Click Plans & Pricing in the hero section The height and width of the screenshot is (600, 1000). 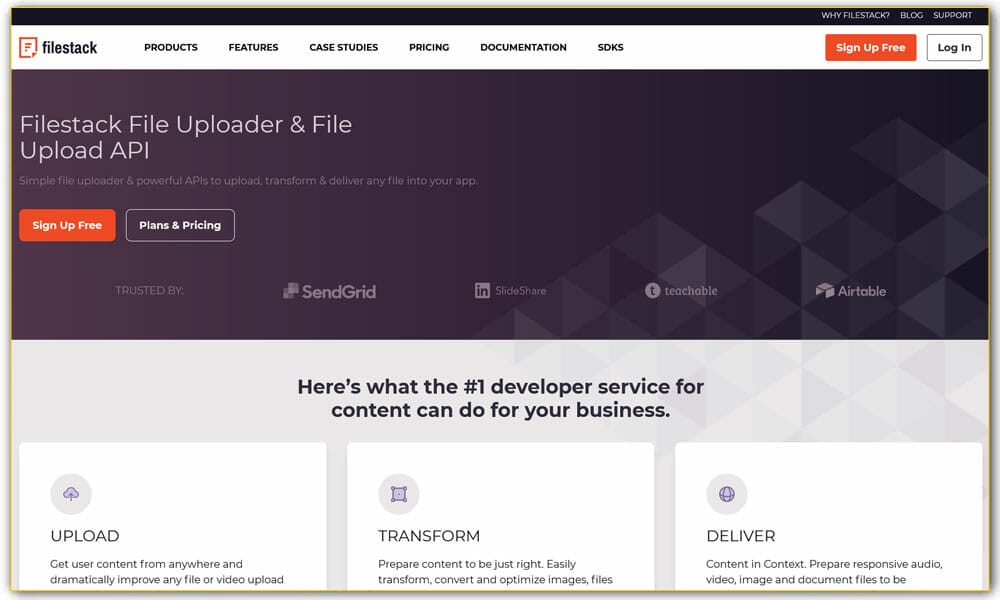pyautogui.click(x=180, y=225)
